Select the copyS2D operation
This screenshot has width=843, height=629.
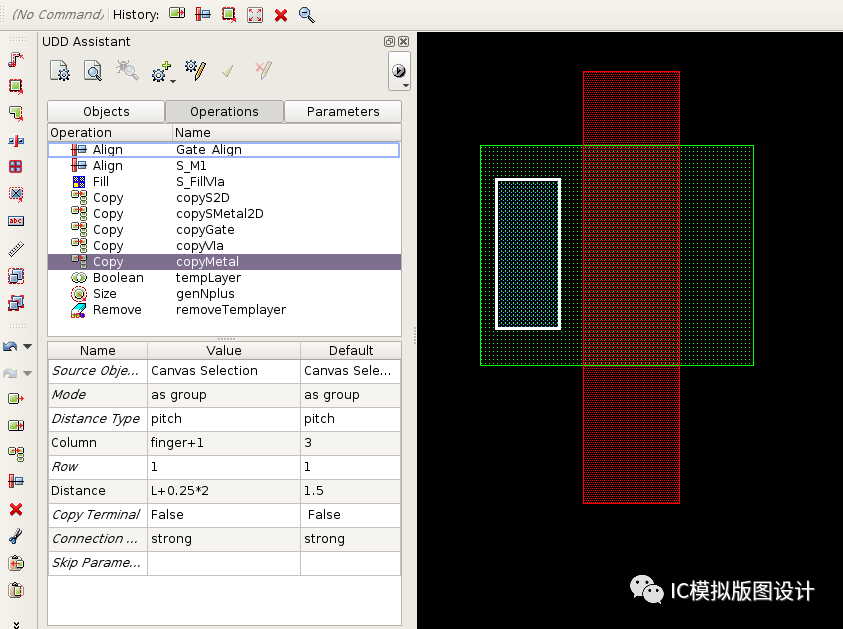tap(224, 198)
